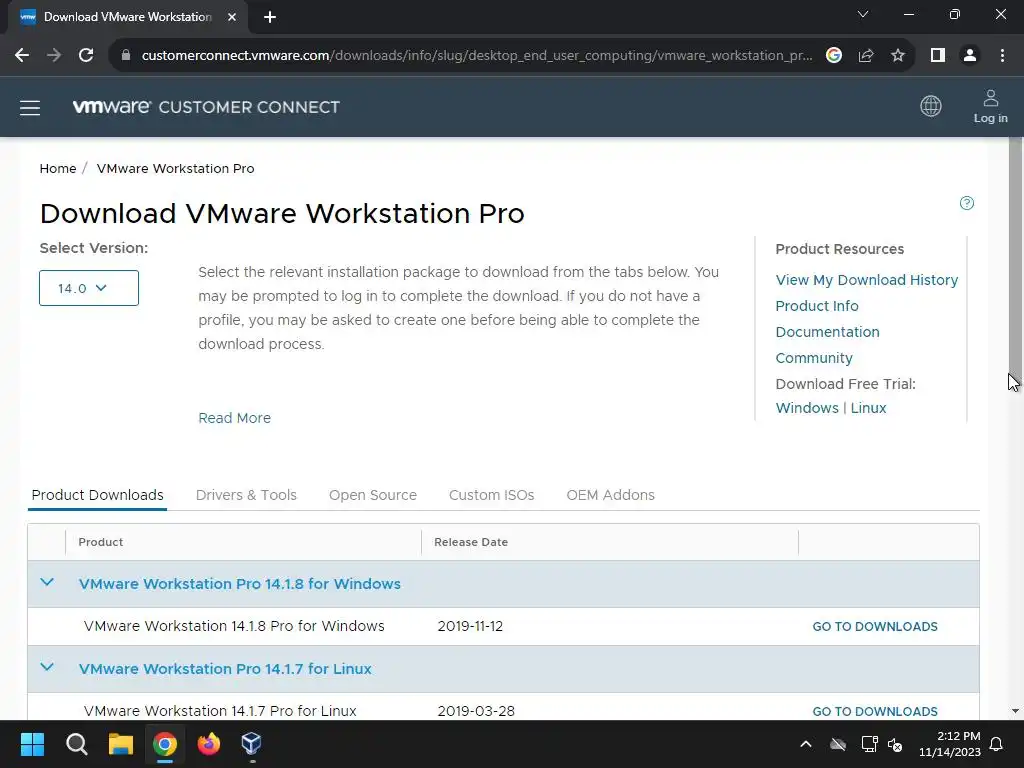Click VMware Workstation Pro breadcrumb
The width and height of the screenshot is (1024, 768).
point(176,168)
